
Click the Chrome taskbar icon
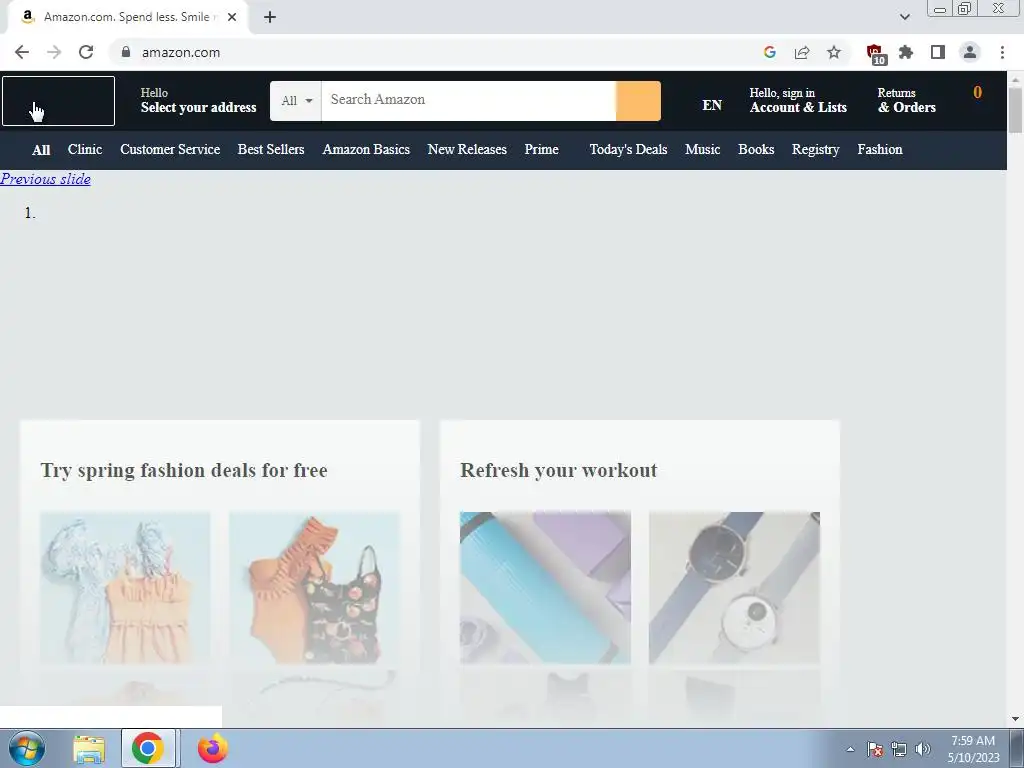148,748
